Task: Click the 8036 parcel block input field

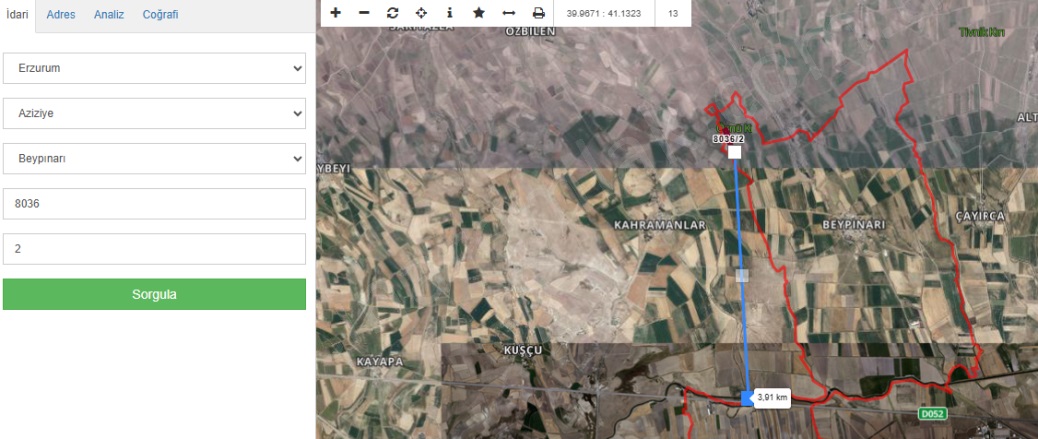Action: coord(154,204)
